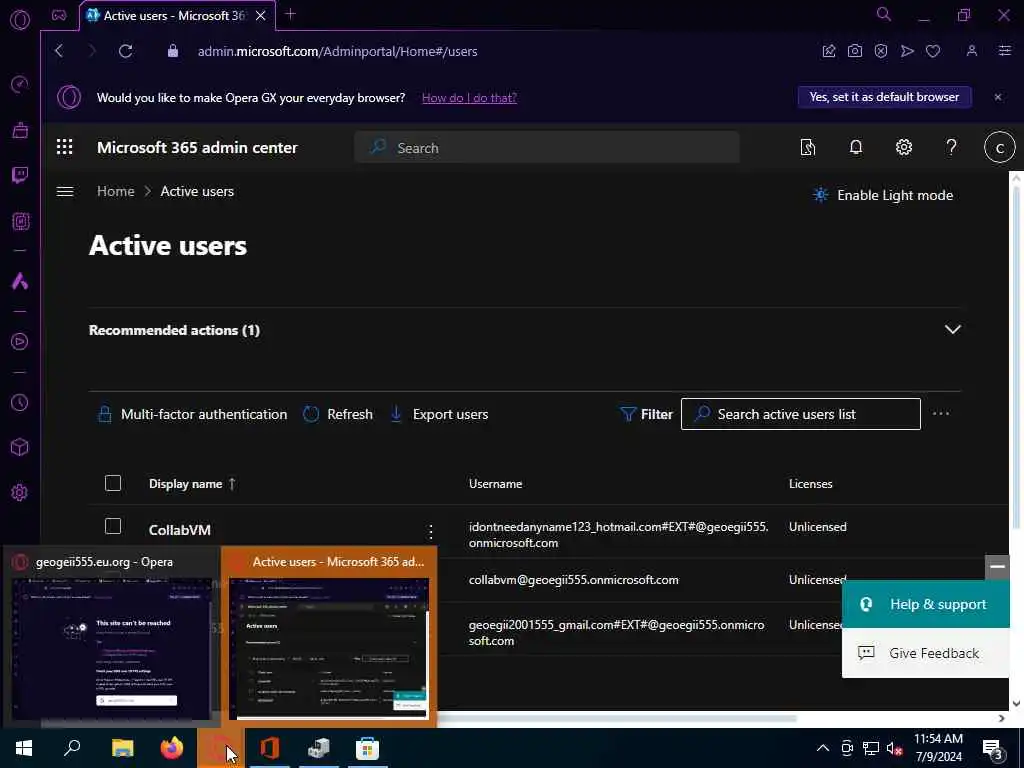Image resolution: width=1024 pixels, height=768 pixels.
Task: Open File Explorer from the taskbar
Action: (122, 748)
